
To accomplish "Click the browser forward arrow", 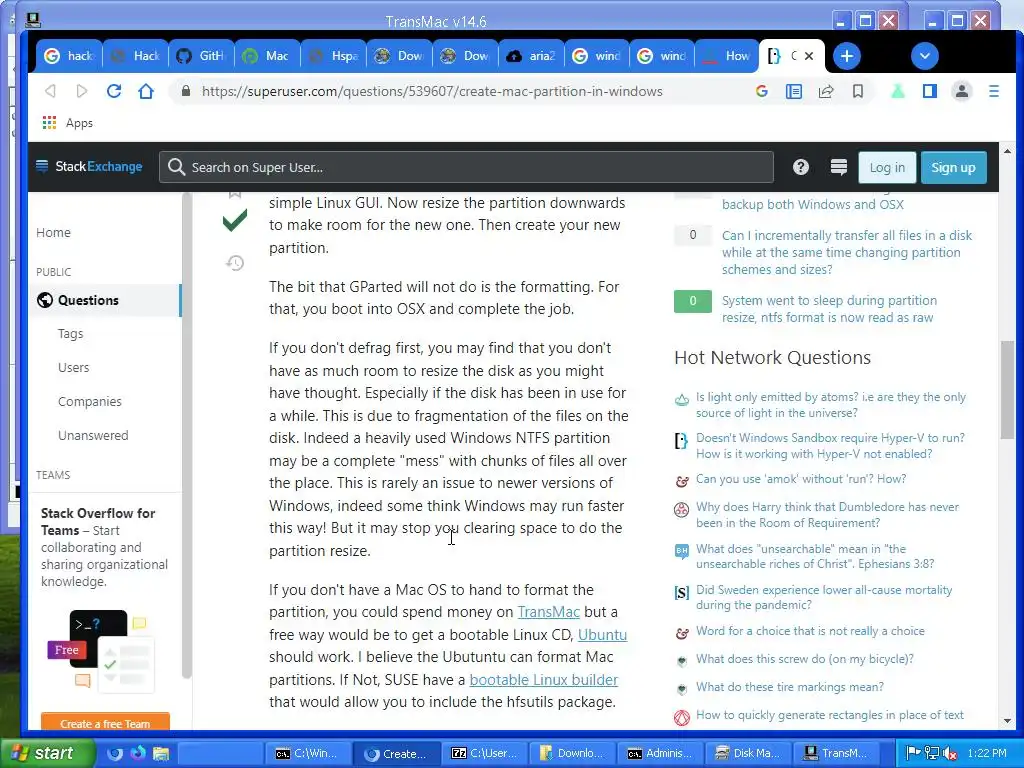I will [x=82, y=91].
